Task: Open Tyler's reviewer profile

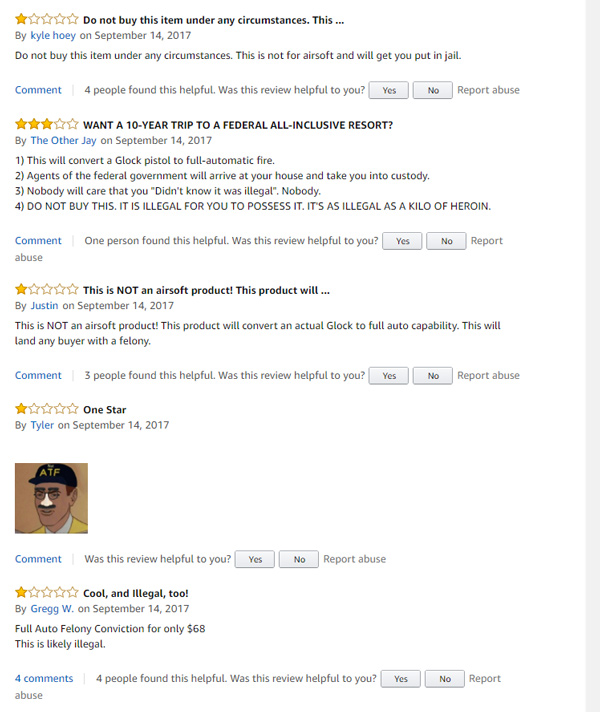Action: pyautogui.click(x=42, y=425)
